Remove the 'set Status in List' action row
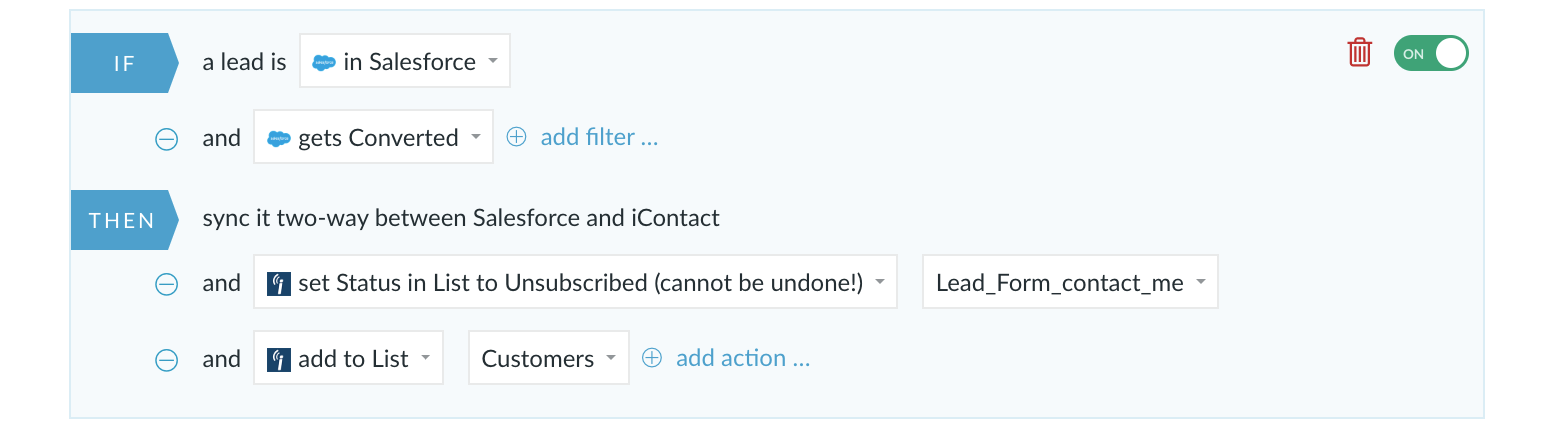The height and width of the screenshot is (432, 1557). tap(167, 284)
